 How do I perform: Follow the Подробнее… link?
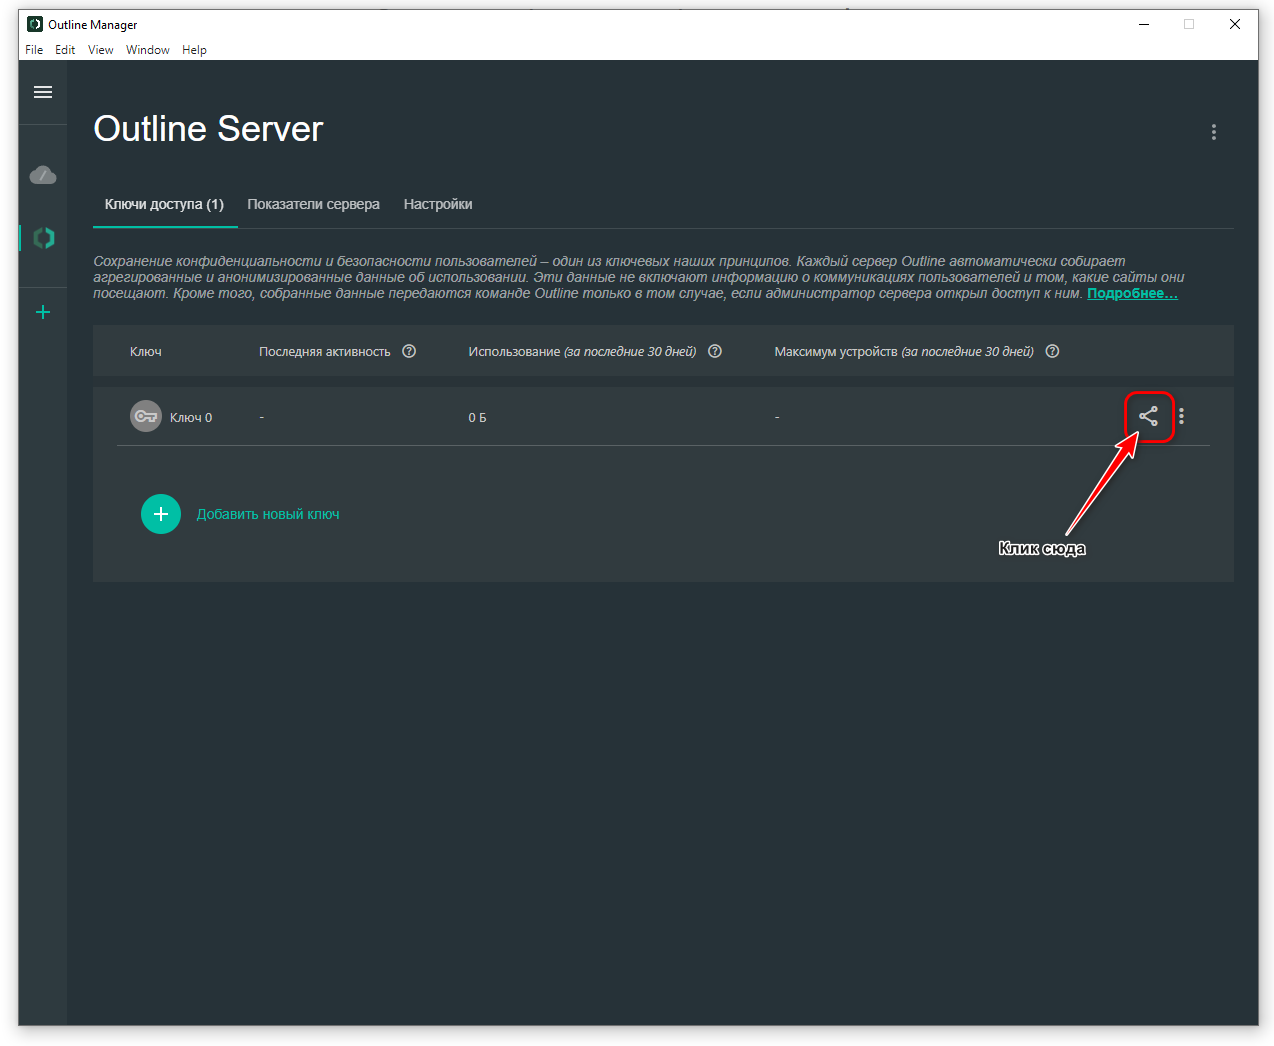coord(1132,293)
